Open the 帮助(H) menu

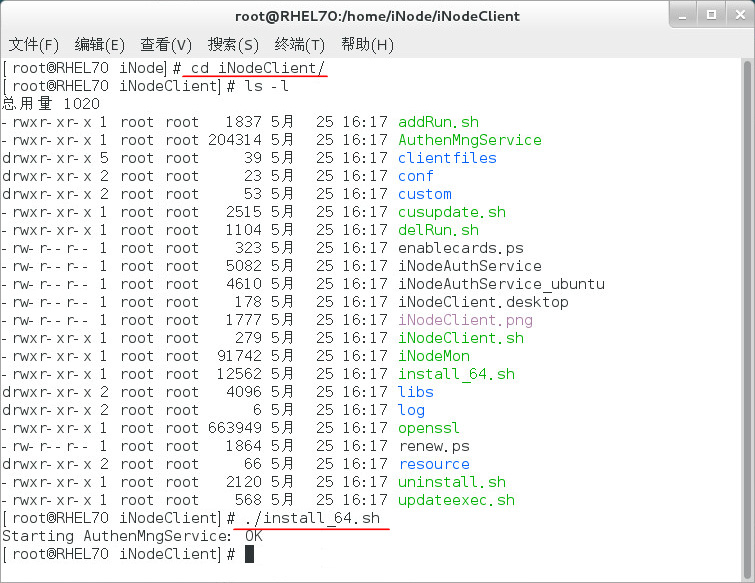[367, 45]
